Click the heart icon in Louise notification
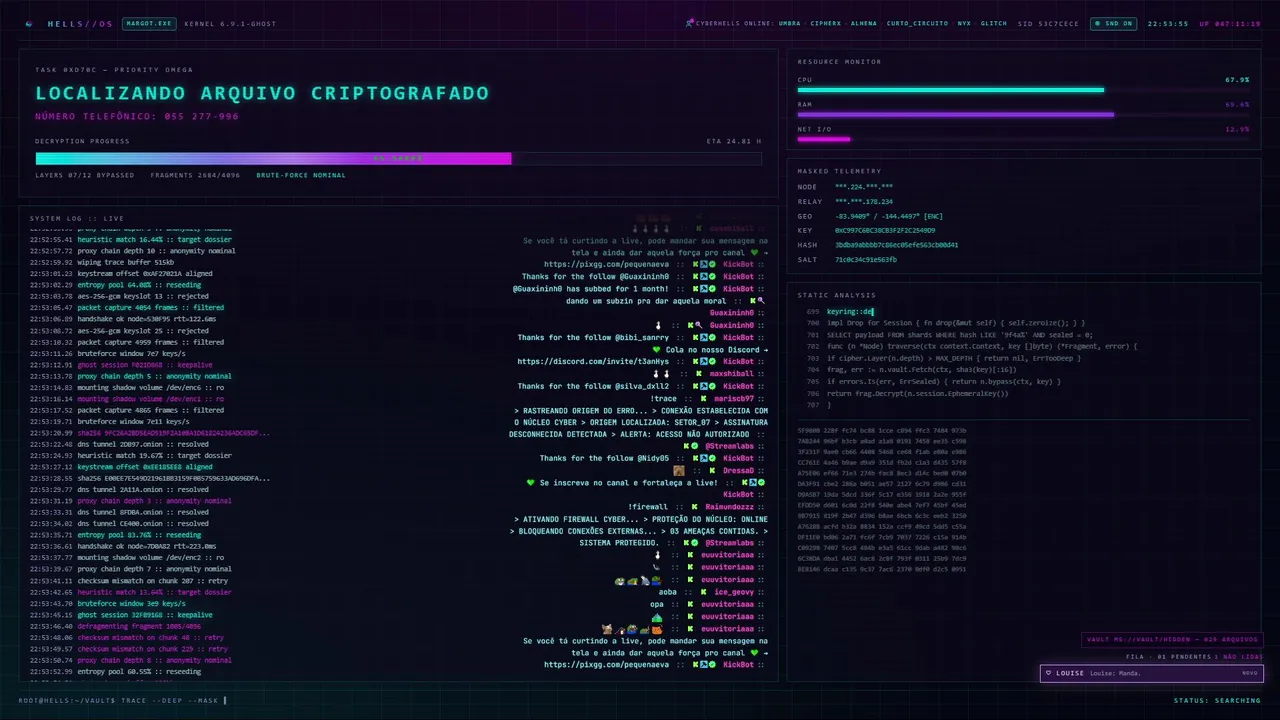The height and width of the screenshot is (720, 1280). click(x=1048, y=673)
